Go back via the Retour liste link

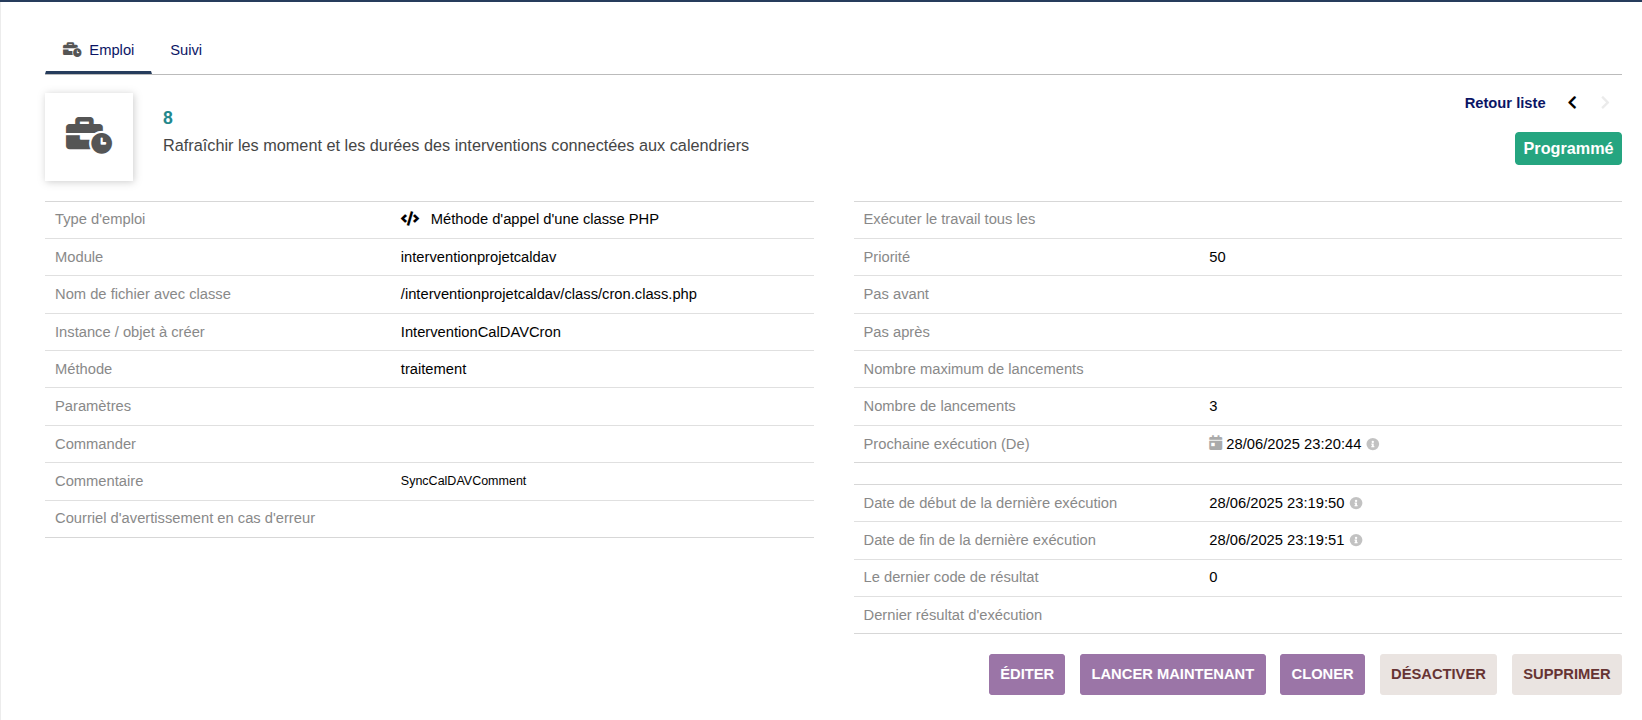pos(1504,103)
